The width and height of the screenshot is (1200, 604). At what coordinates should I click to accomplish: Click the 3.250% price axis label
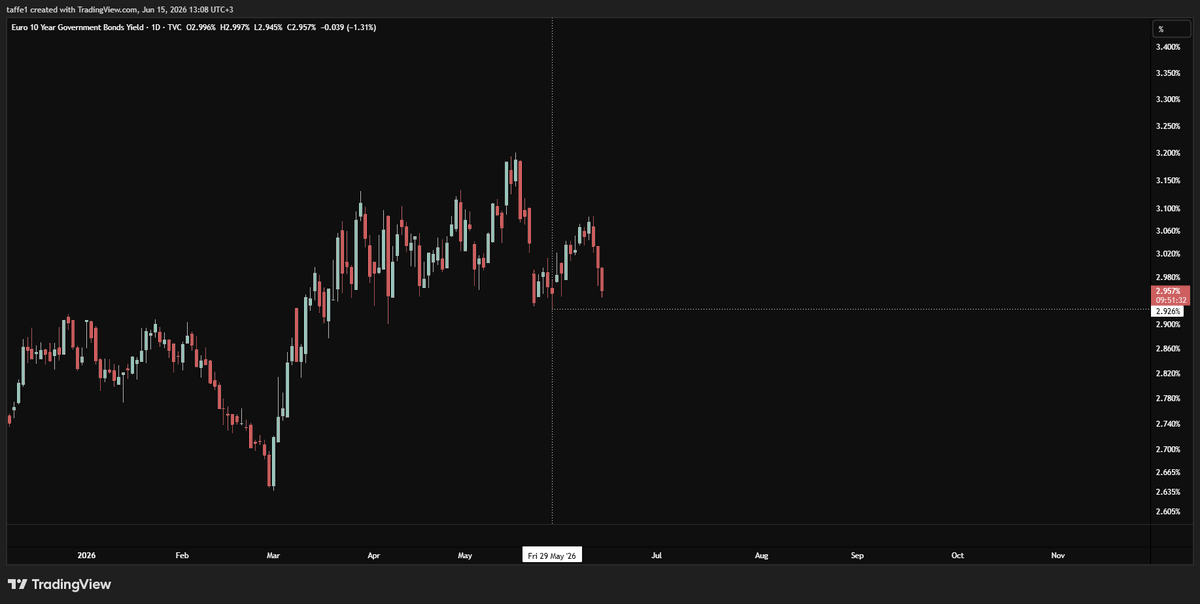point(1168,126)
